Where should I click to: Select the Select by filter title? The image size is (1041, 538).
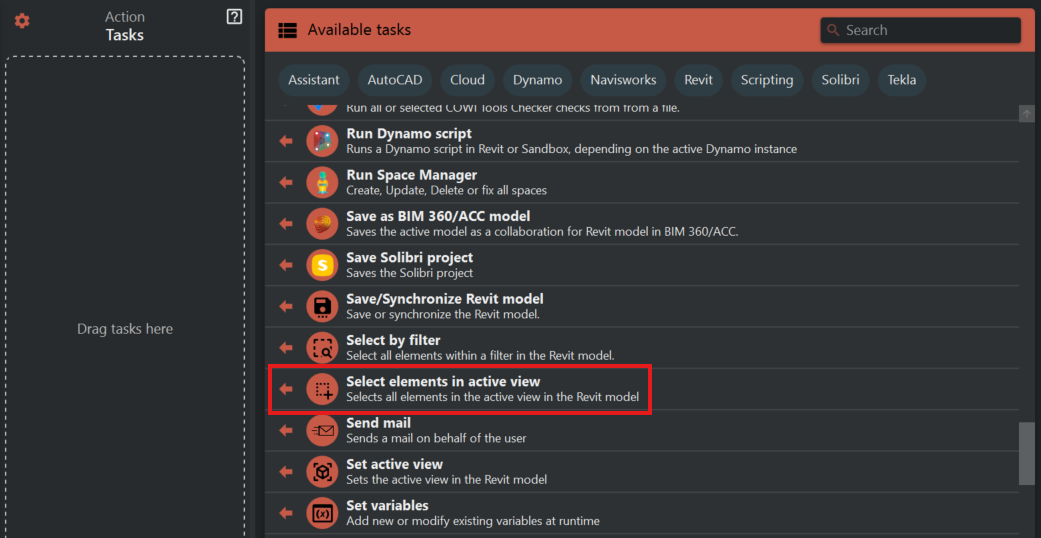point(393,341)
